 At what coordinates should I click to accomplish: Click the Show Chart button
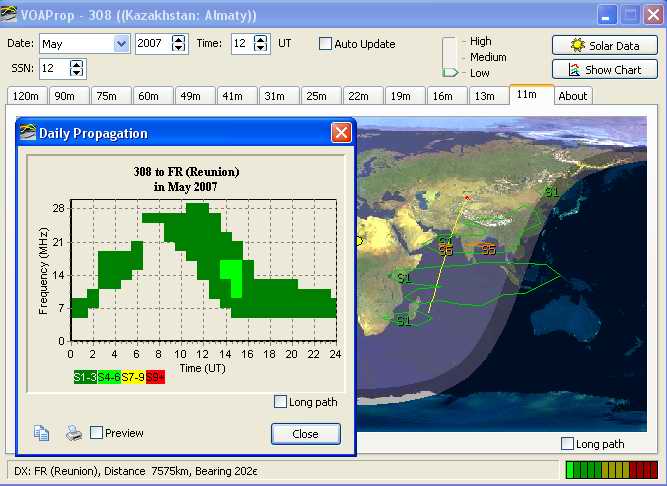pos(604,69)
